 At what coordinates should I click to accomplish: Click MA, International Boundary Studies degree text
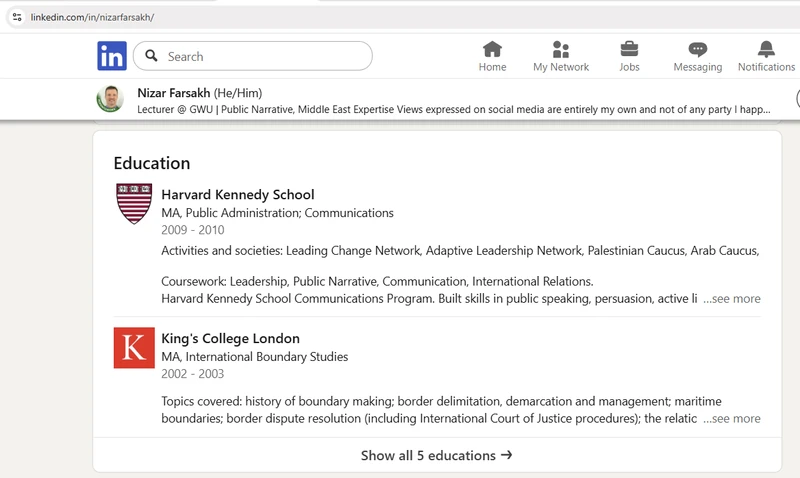point(255,357)
